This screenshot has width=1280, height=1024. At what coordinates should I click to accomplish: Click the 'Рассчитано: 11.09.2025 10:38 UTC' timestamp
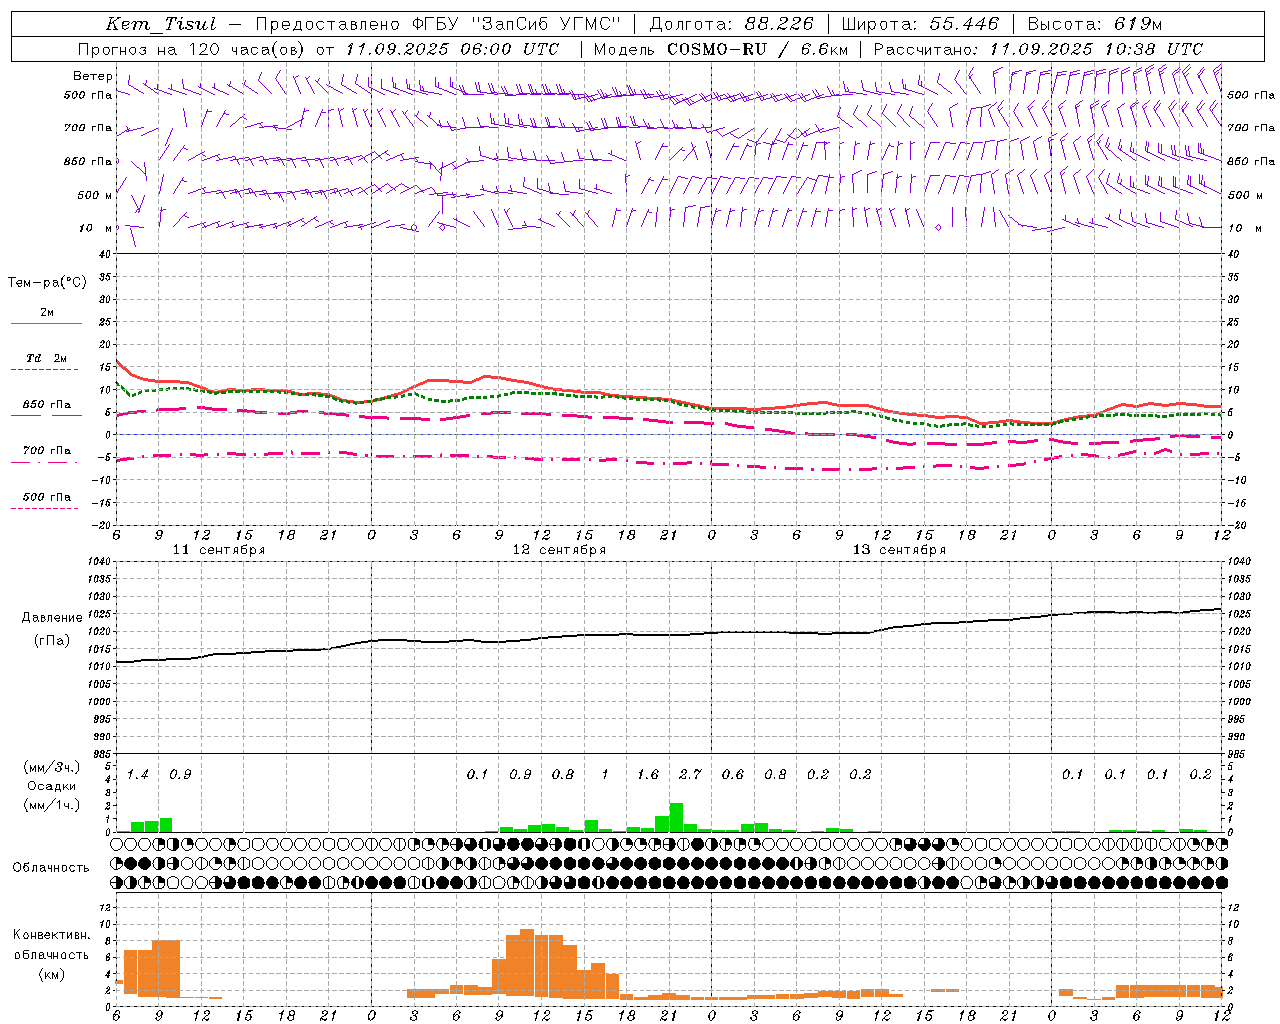pos(1038,49)
